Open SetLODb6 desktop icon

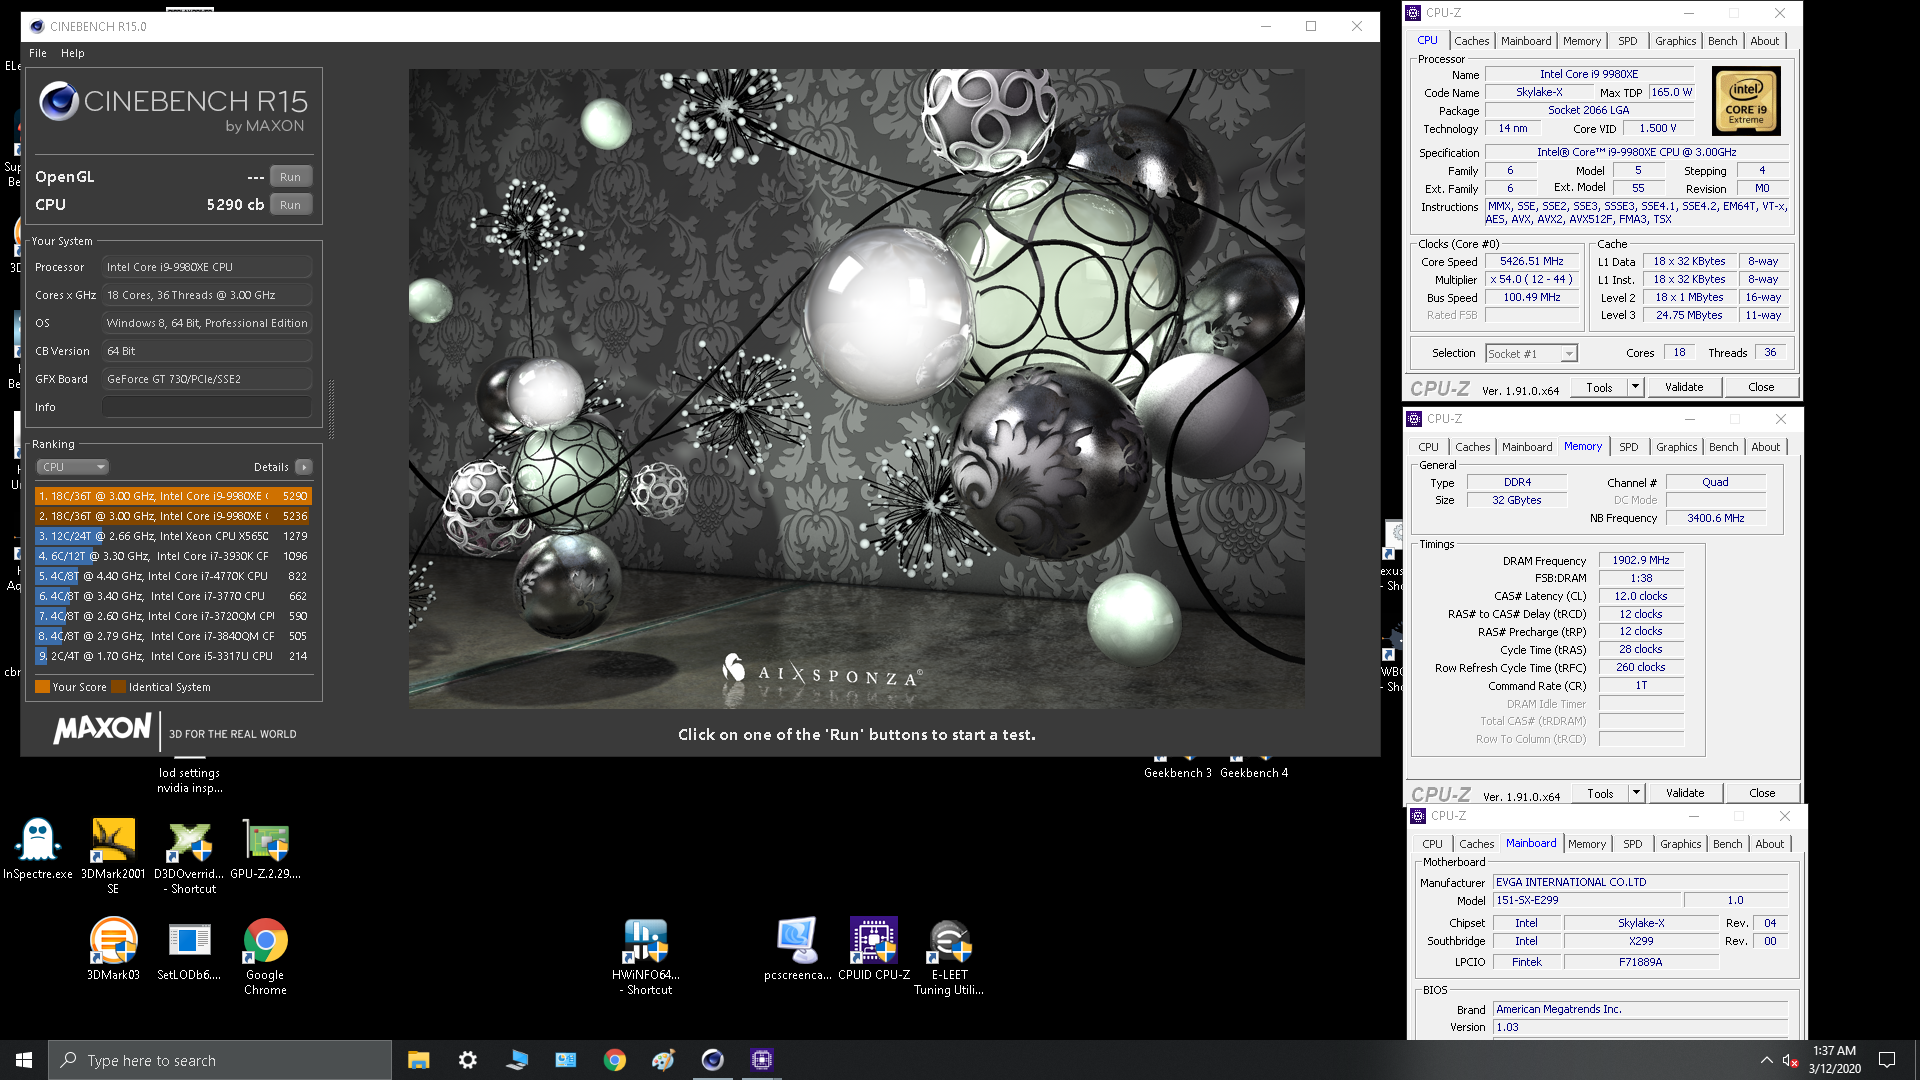pyautogui.click(x=189, y=949)
